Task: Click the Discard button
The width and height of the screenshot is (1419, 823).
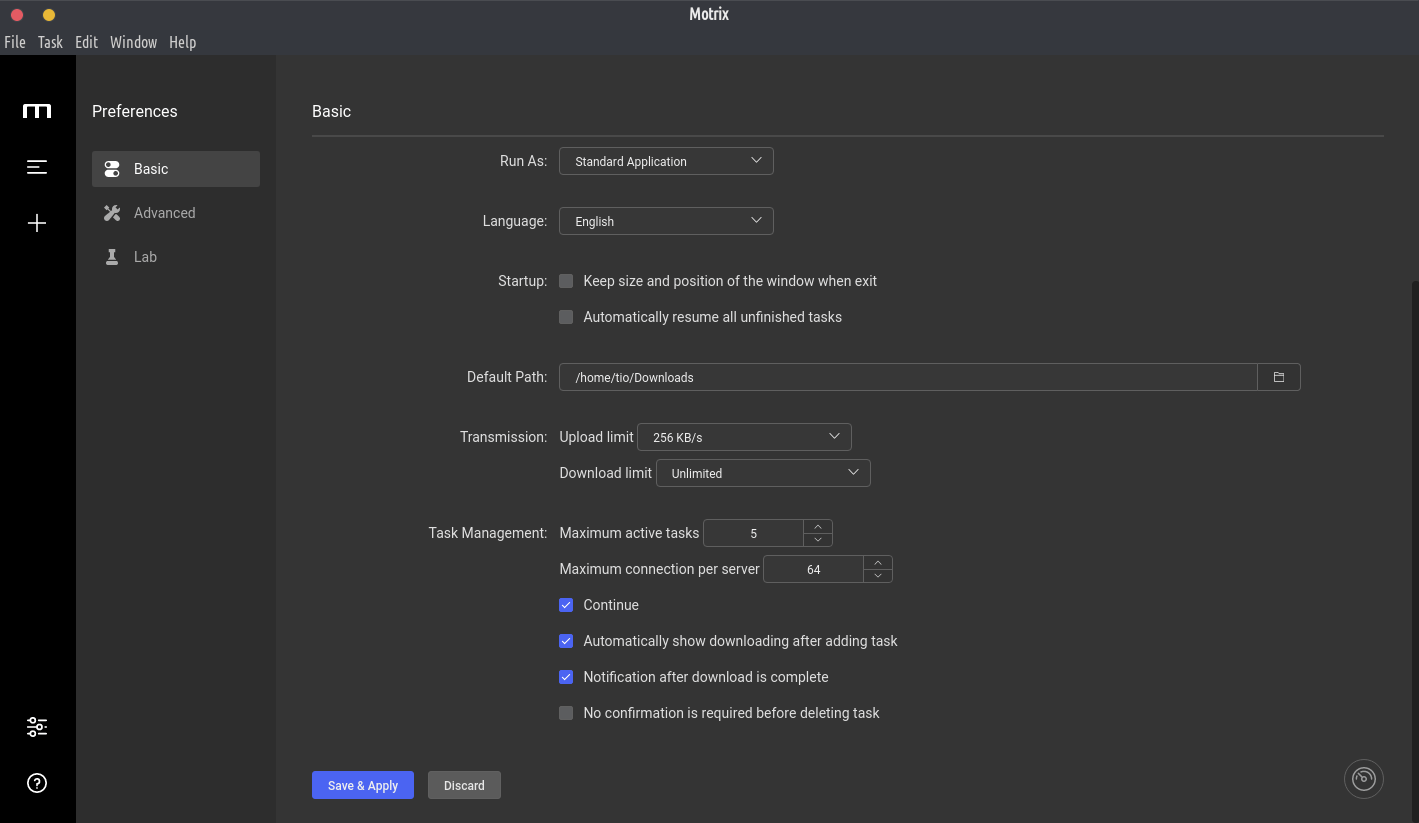Action: tap(464, 785)
